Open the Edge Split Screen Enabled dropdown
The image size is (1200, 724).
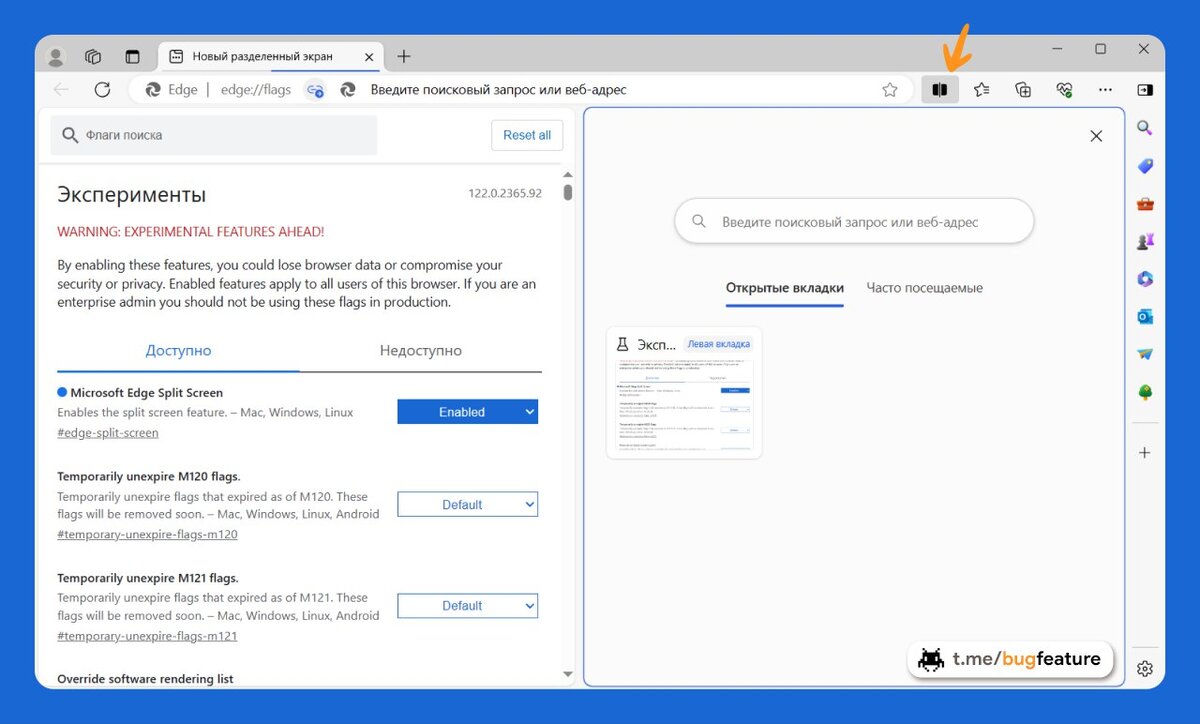point(467,412)
